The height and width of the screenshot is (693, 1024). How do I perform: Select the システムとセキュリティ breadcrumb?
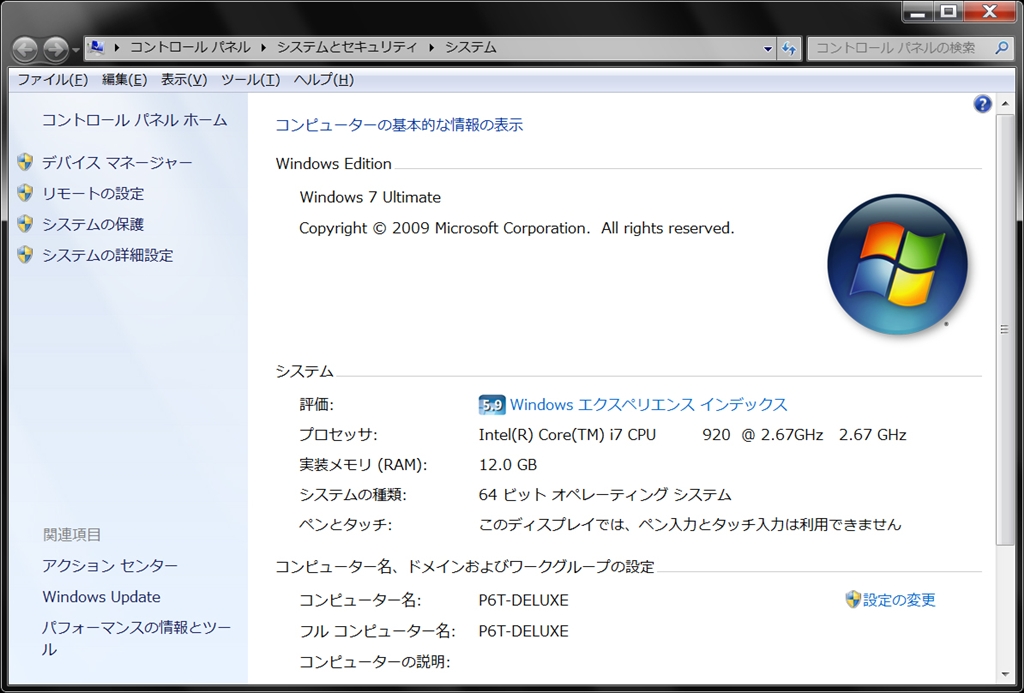pyautogui.click(x=347, y=47)
